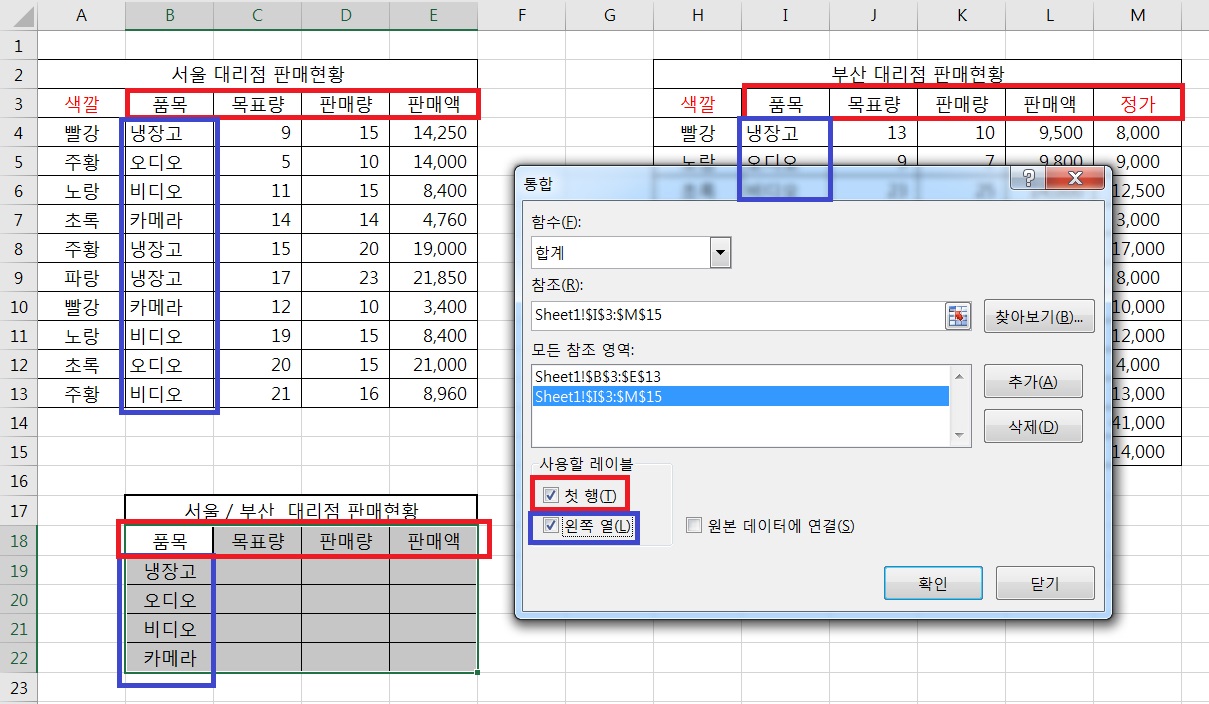Click cell B19 containing 냉장고

[x=169, y=571]
